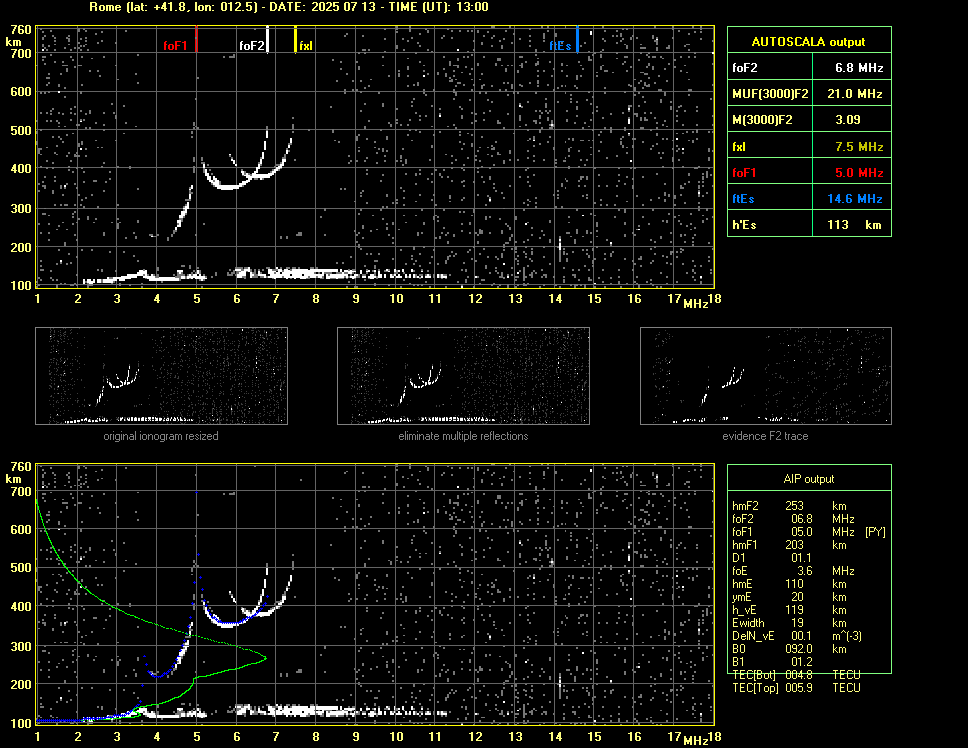Select the DelN_vE value '00.1'
This screenshot has width=968, height=748.
(x=802, y=636)
